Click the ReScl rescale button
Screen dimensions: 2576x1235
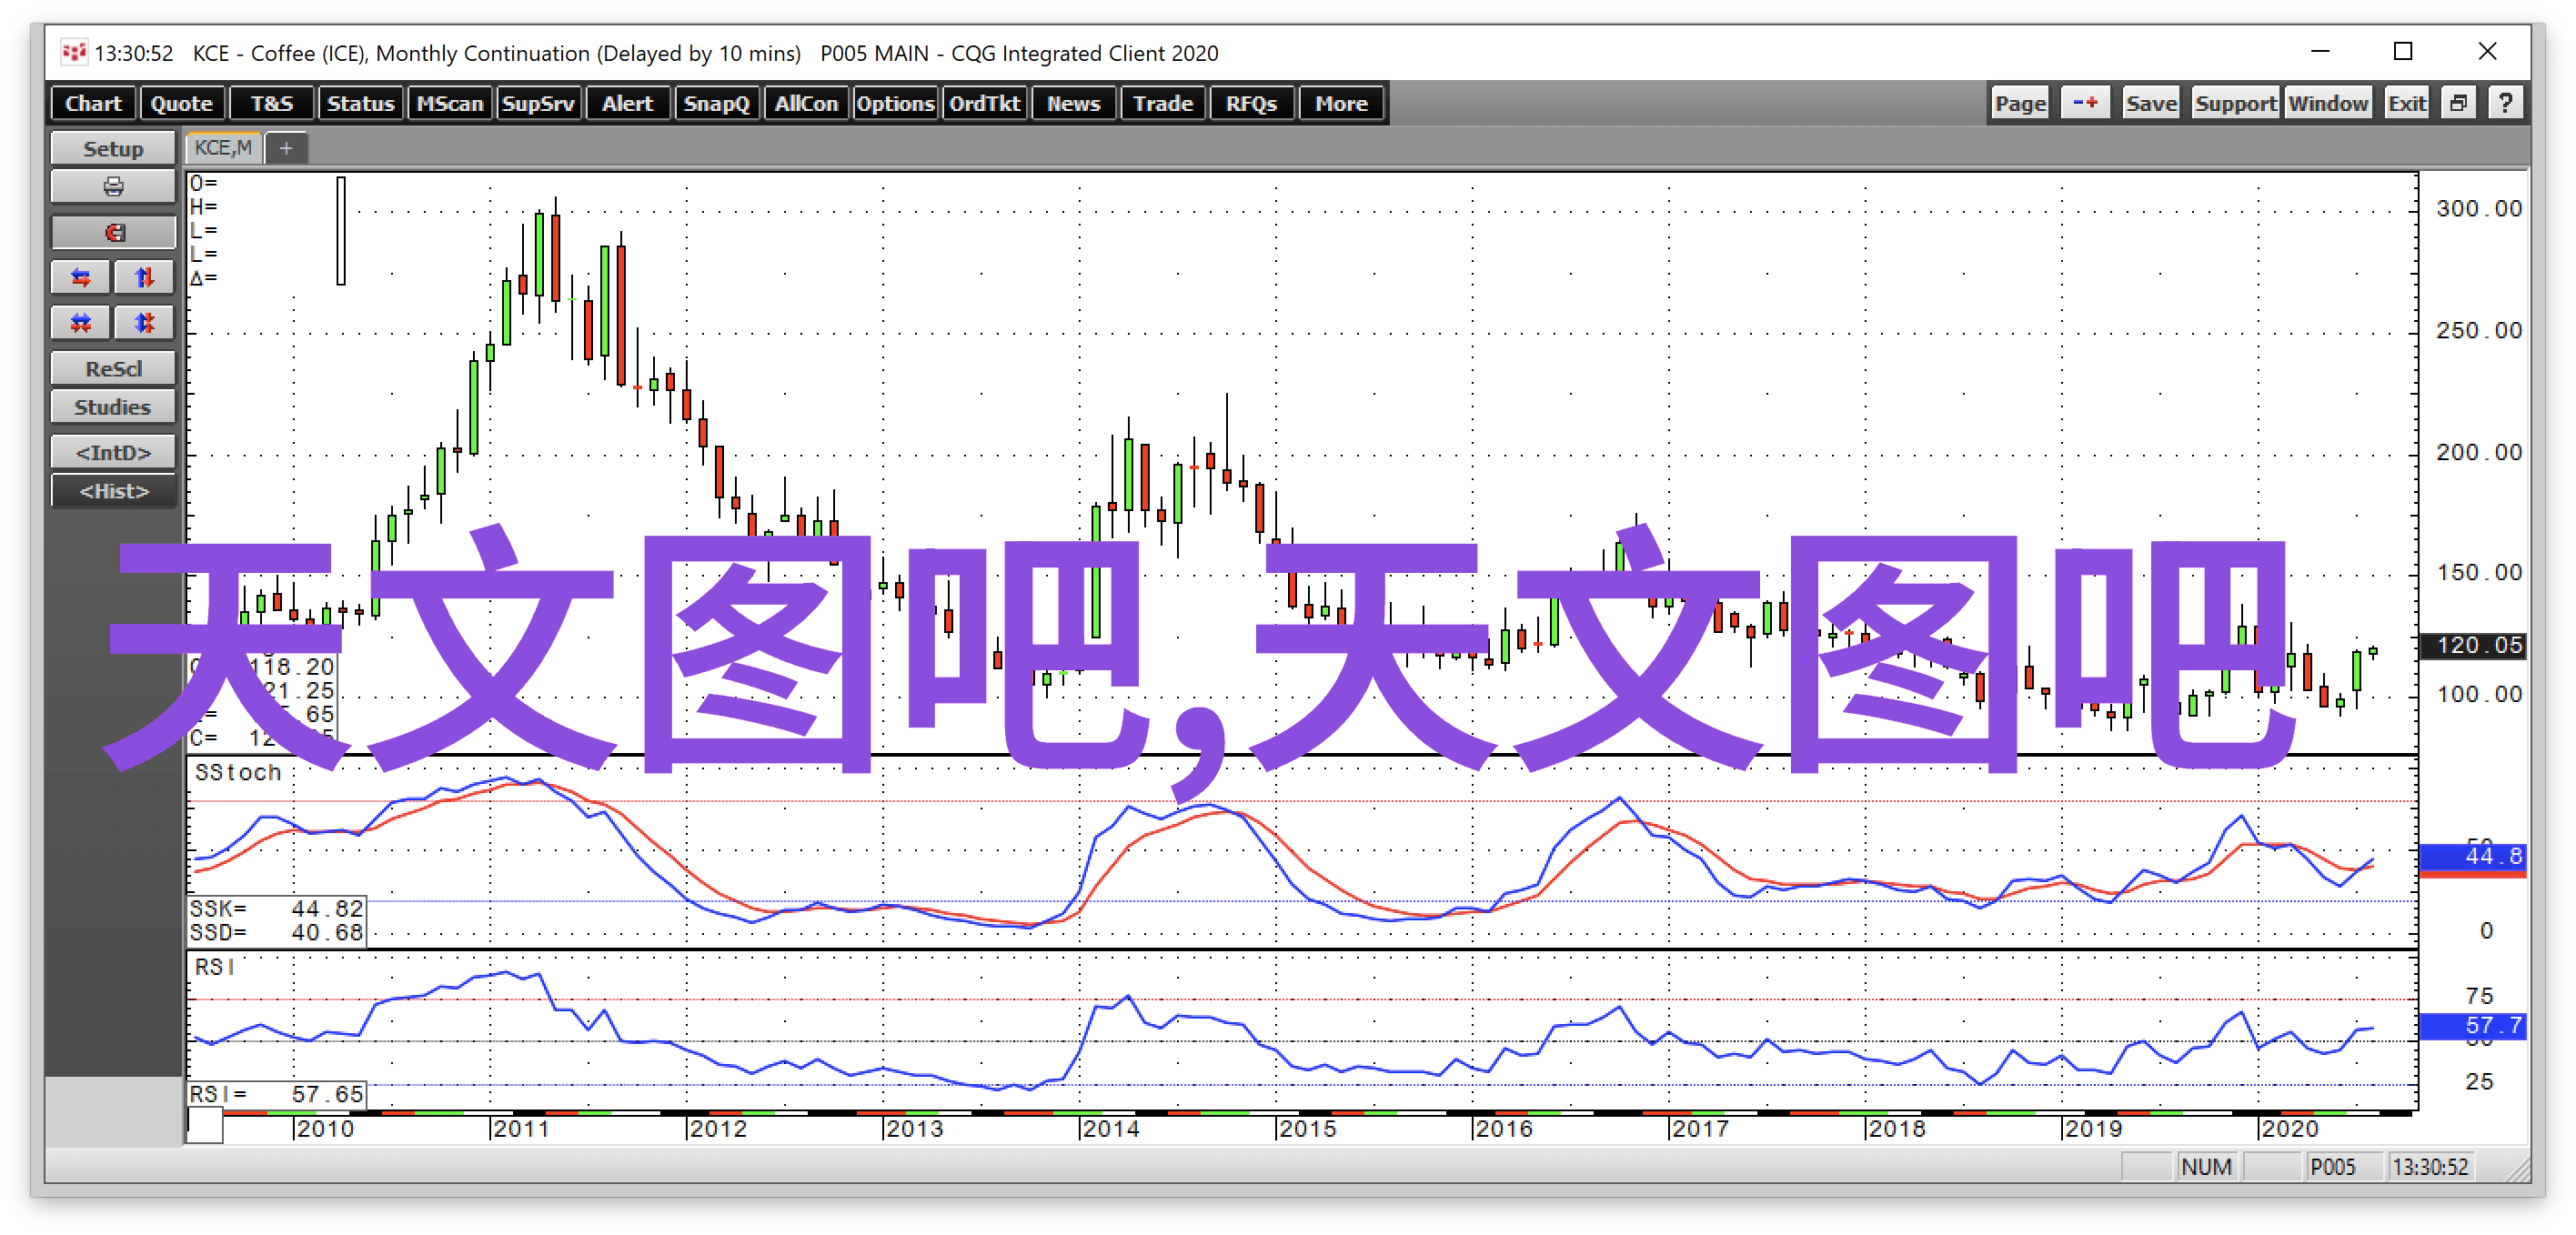click(x=113, y=368)
